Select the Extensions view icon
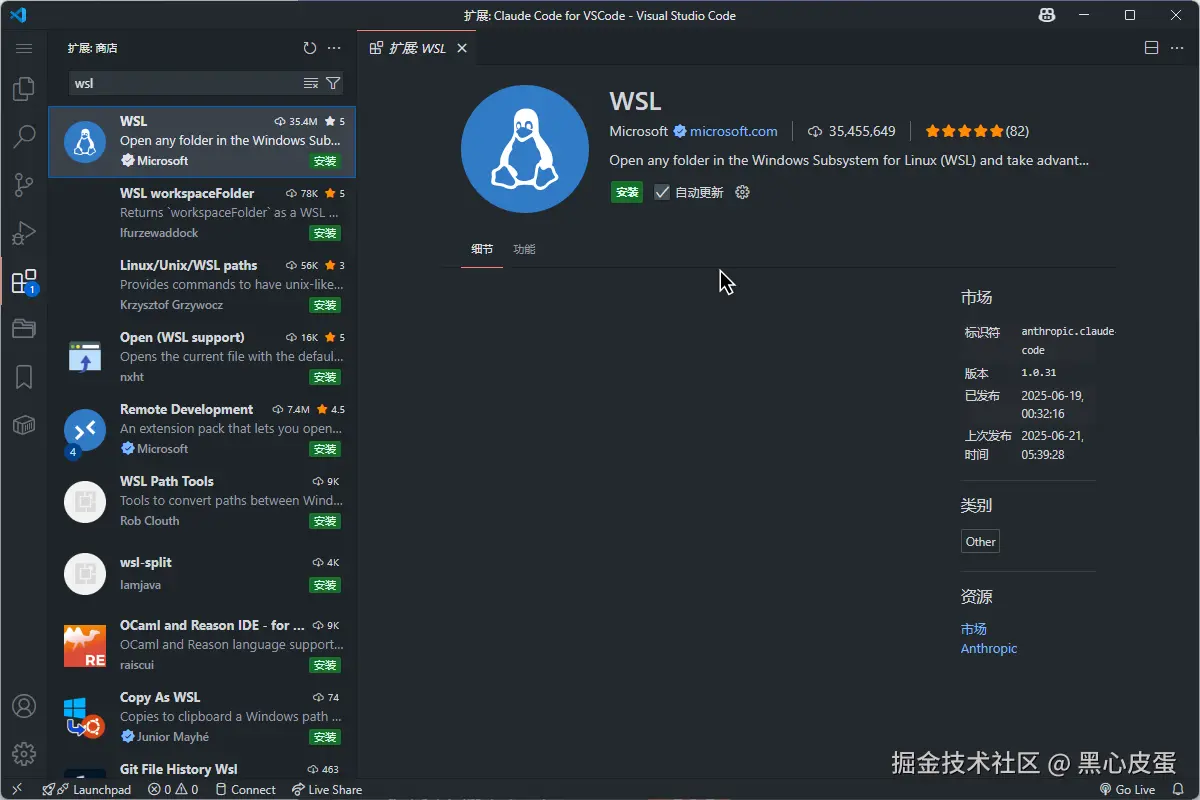The width and height of the screenshot is (1200, 800). 24,281
